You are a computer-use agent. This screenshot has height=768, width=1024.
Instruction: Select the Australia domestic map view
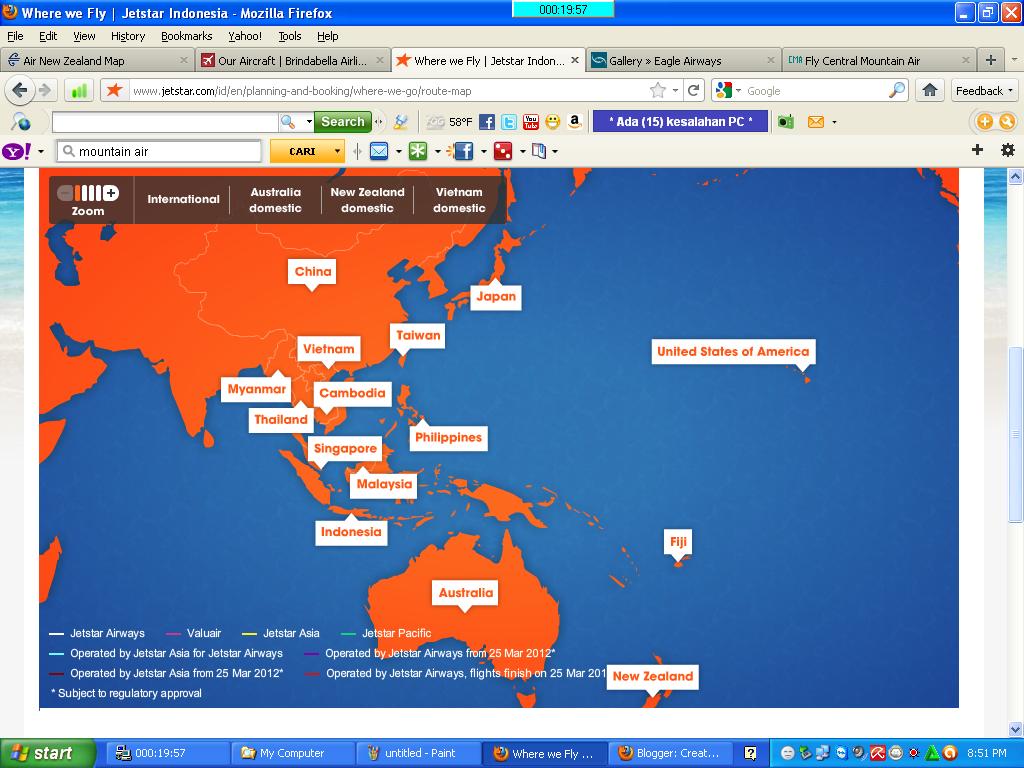tap(275, 199)
